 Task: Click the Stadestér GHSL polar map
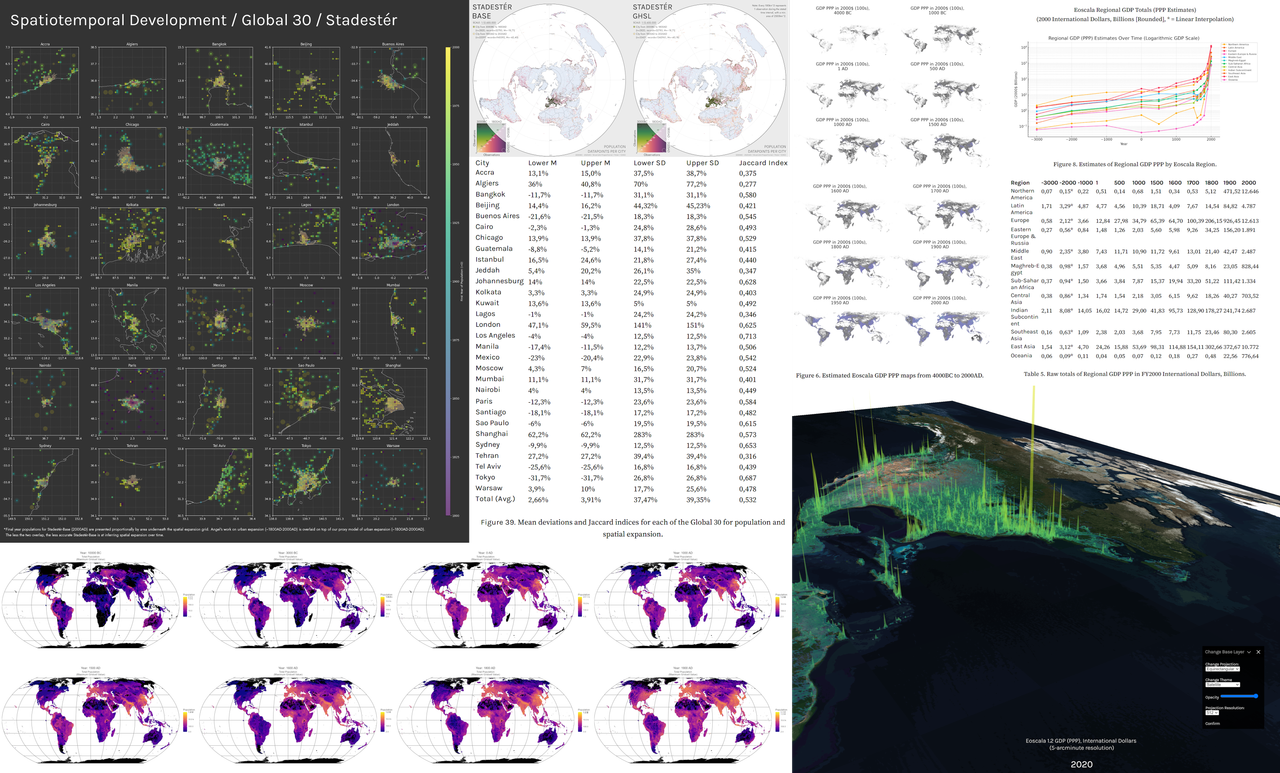710,78
